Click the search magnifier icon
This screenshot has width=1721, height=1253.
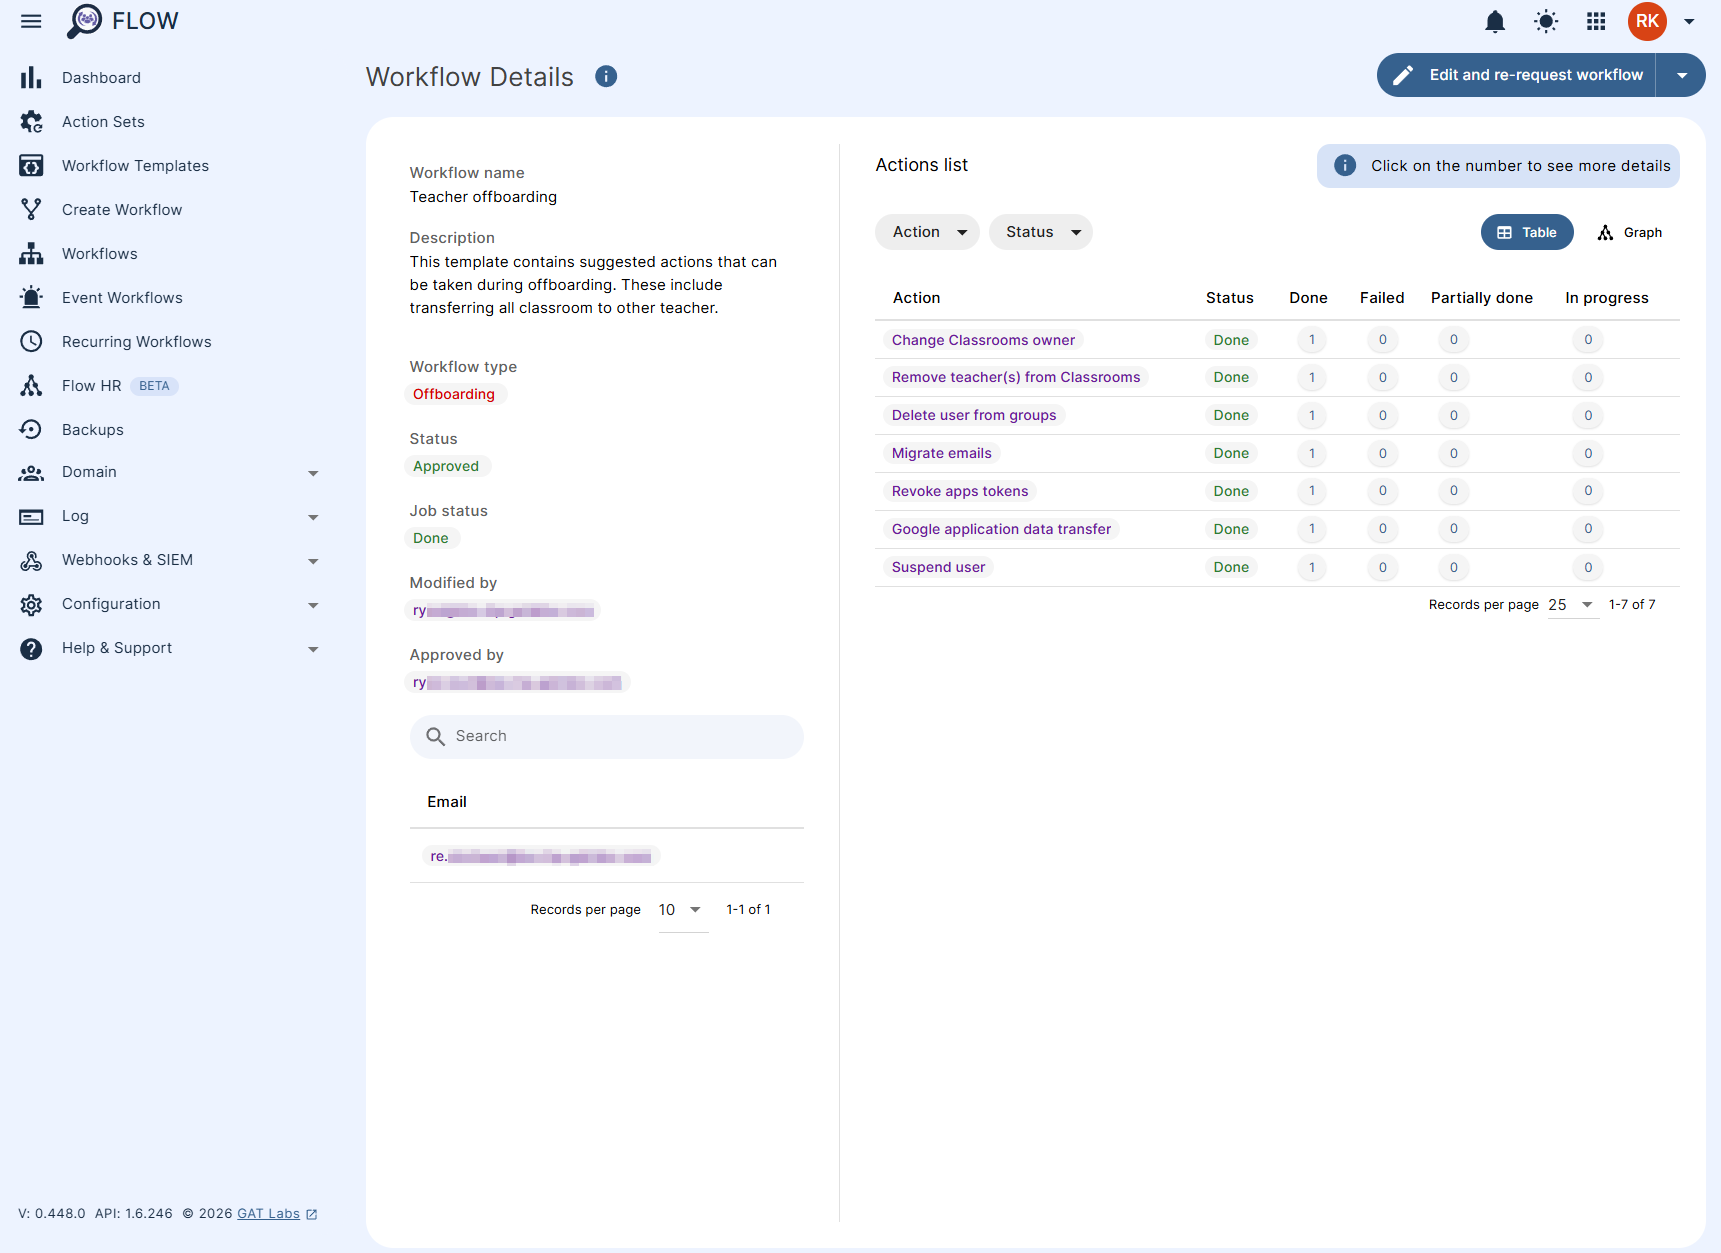[436, 737]
